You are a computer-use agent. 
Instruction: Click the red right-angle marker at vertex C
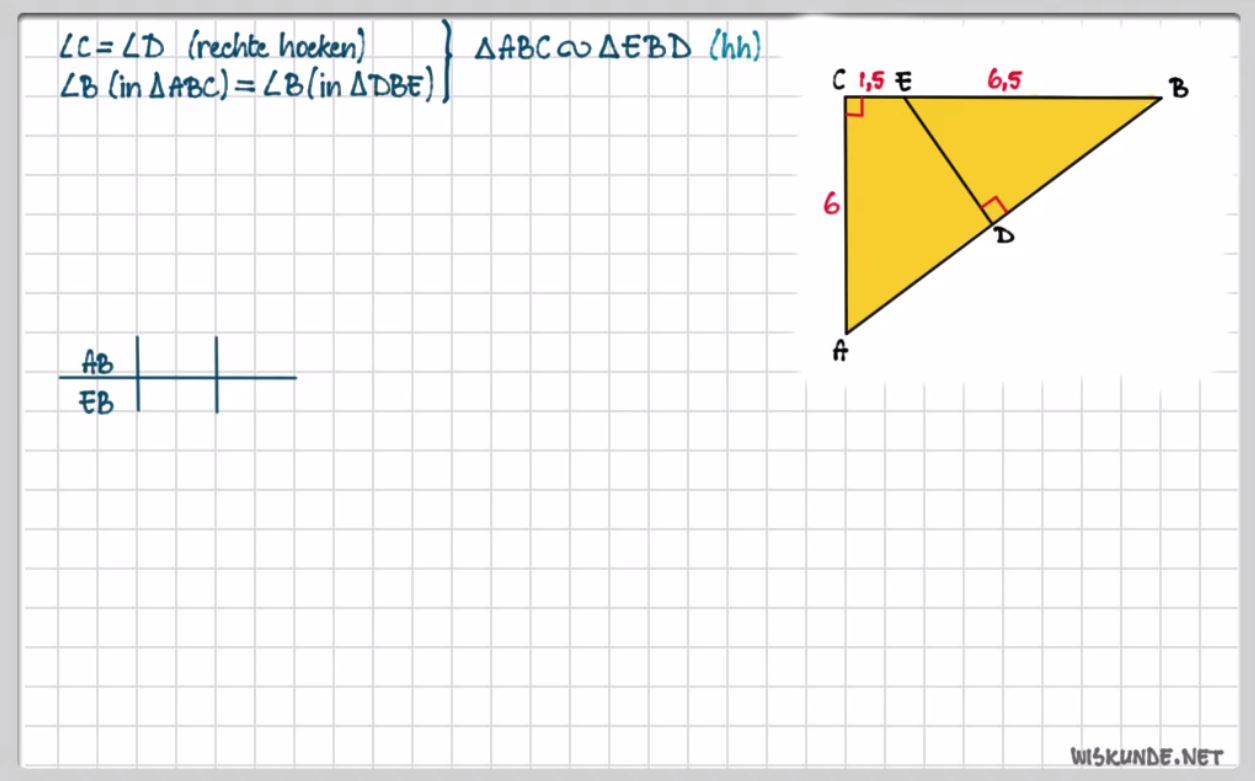click(x=855, y=107)
